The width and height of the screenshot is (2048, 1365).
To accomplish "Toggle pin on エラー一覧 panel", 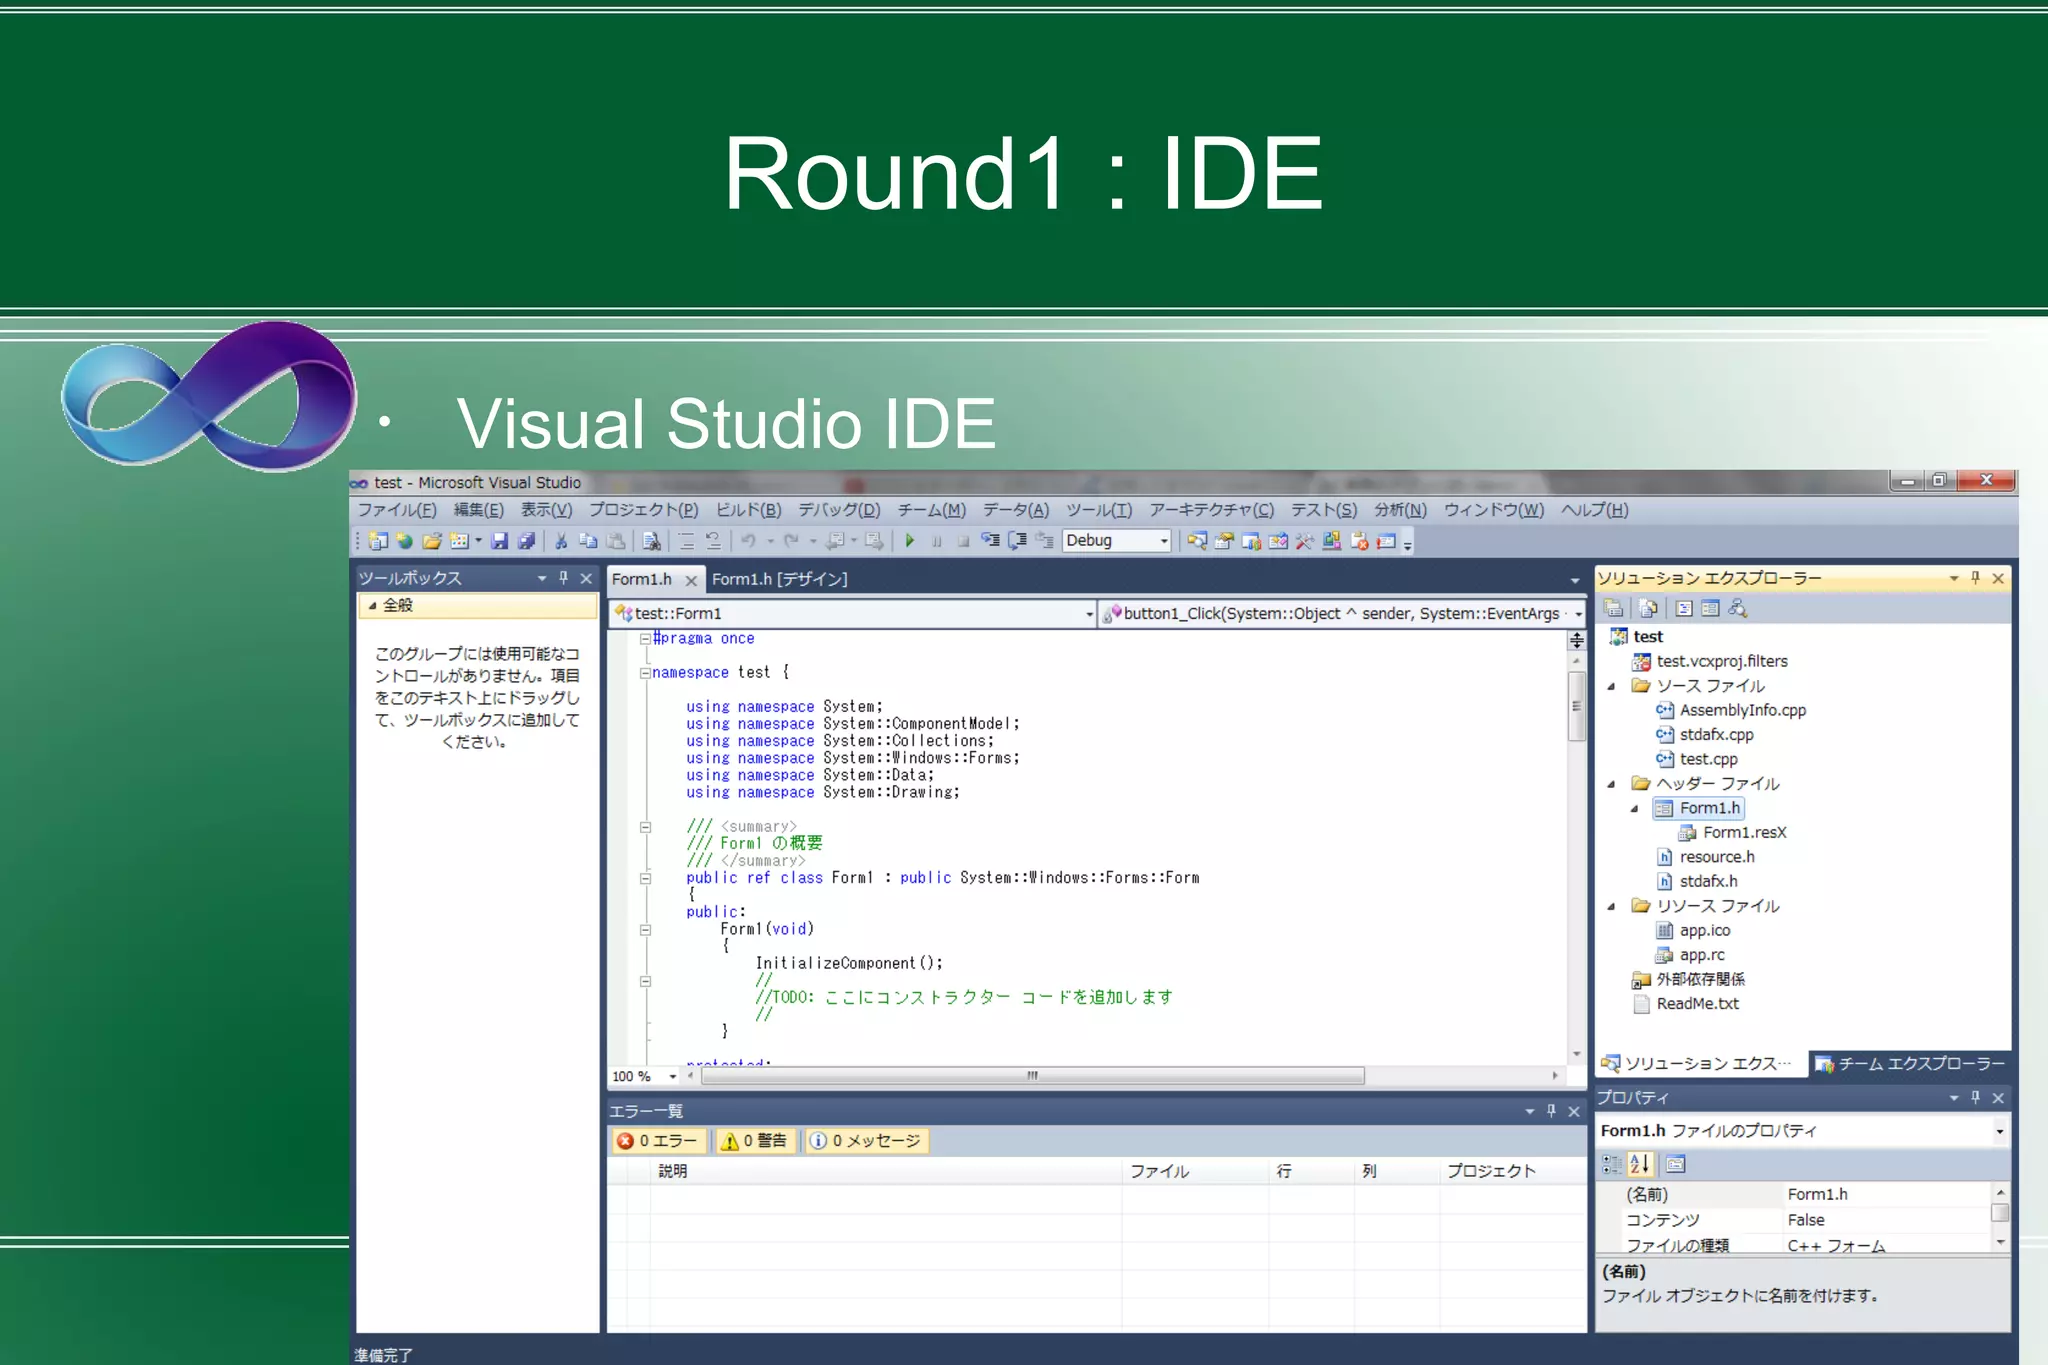I will click(x=1551, y=1111).
